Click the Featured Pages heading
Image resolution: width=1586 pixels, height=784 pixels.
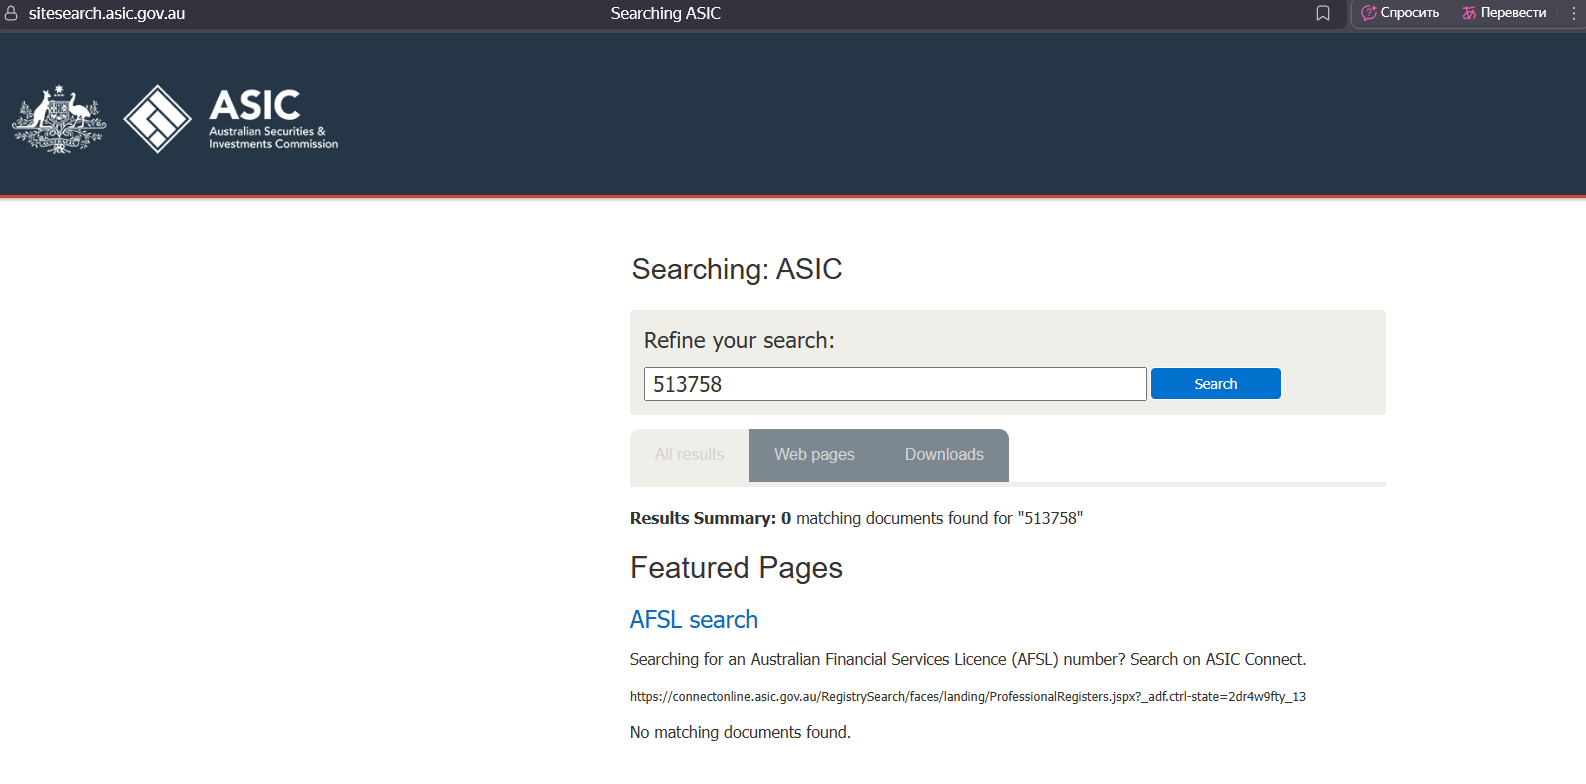point(736,568)
